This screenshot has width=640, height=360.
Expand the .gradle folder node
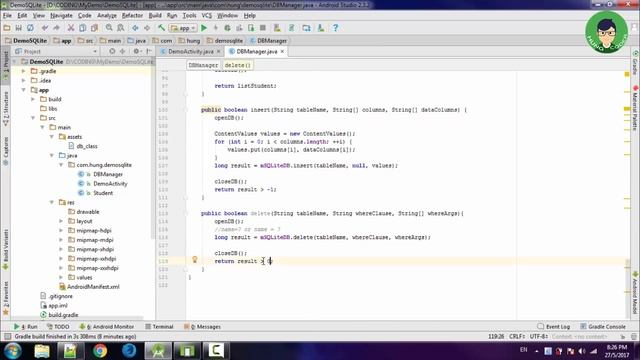coord(24,71)
